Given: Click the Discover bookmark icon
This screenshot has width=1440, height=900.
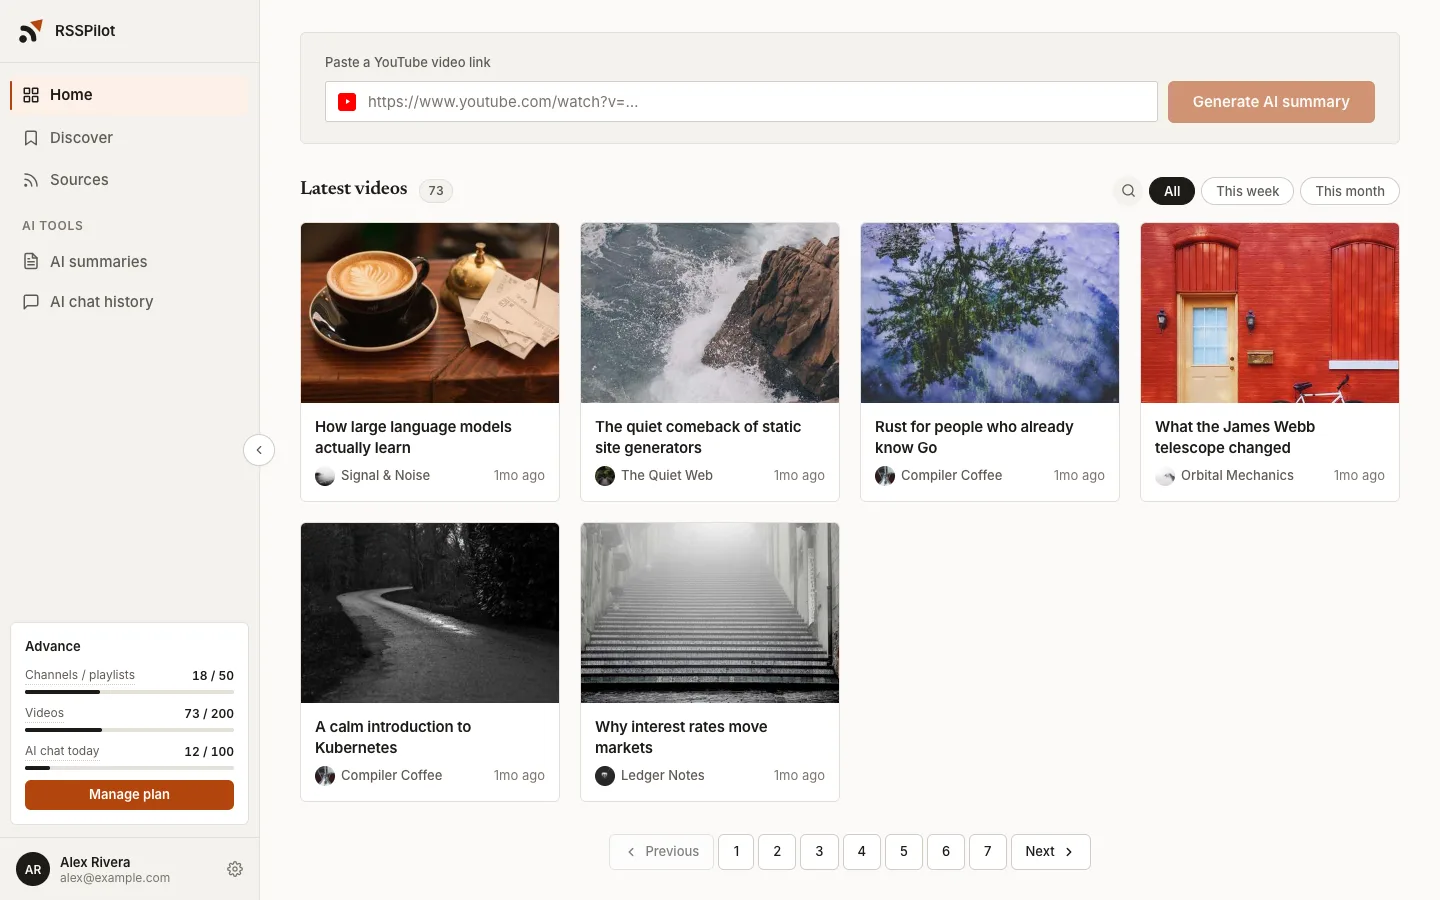Looking at the screenshot, I should point(31,138).
